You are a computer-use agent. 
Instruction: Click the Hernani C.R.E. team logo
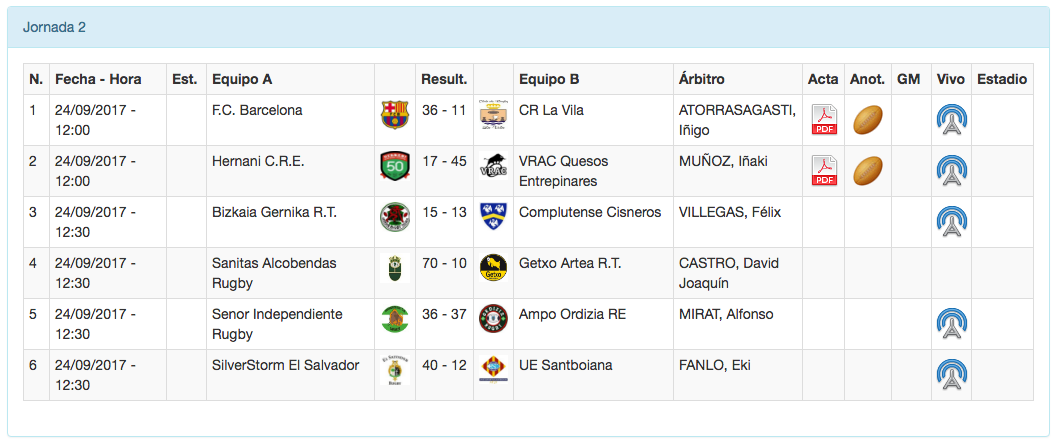(x=395, y=166)
